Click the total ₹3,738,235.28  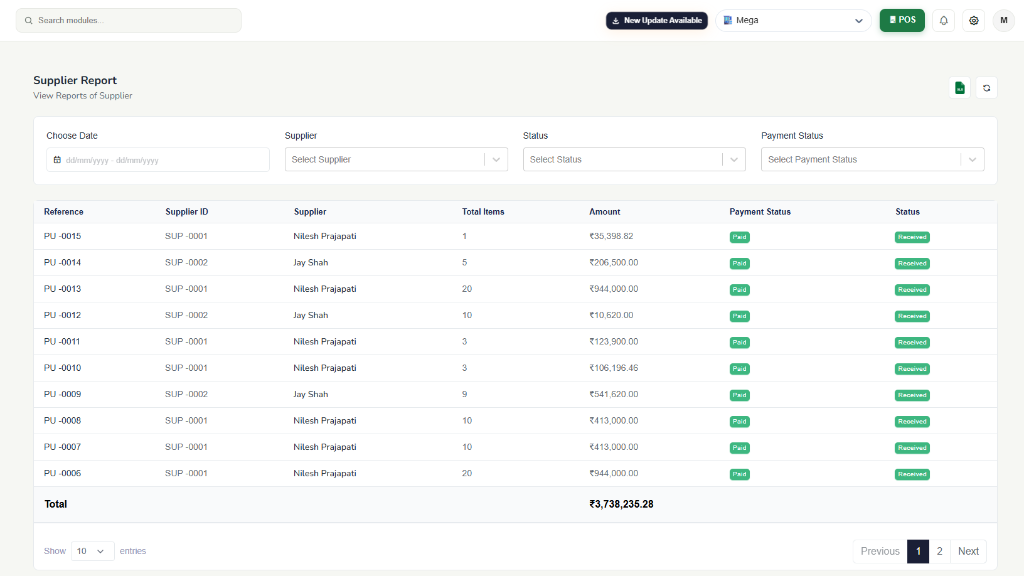point(621,504)
